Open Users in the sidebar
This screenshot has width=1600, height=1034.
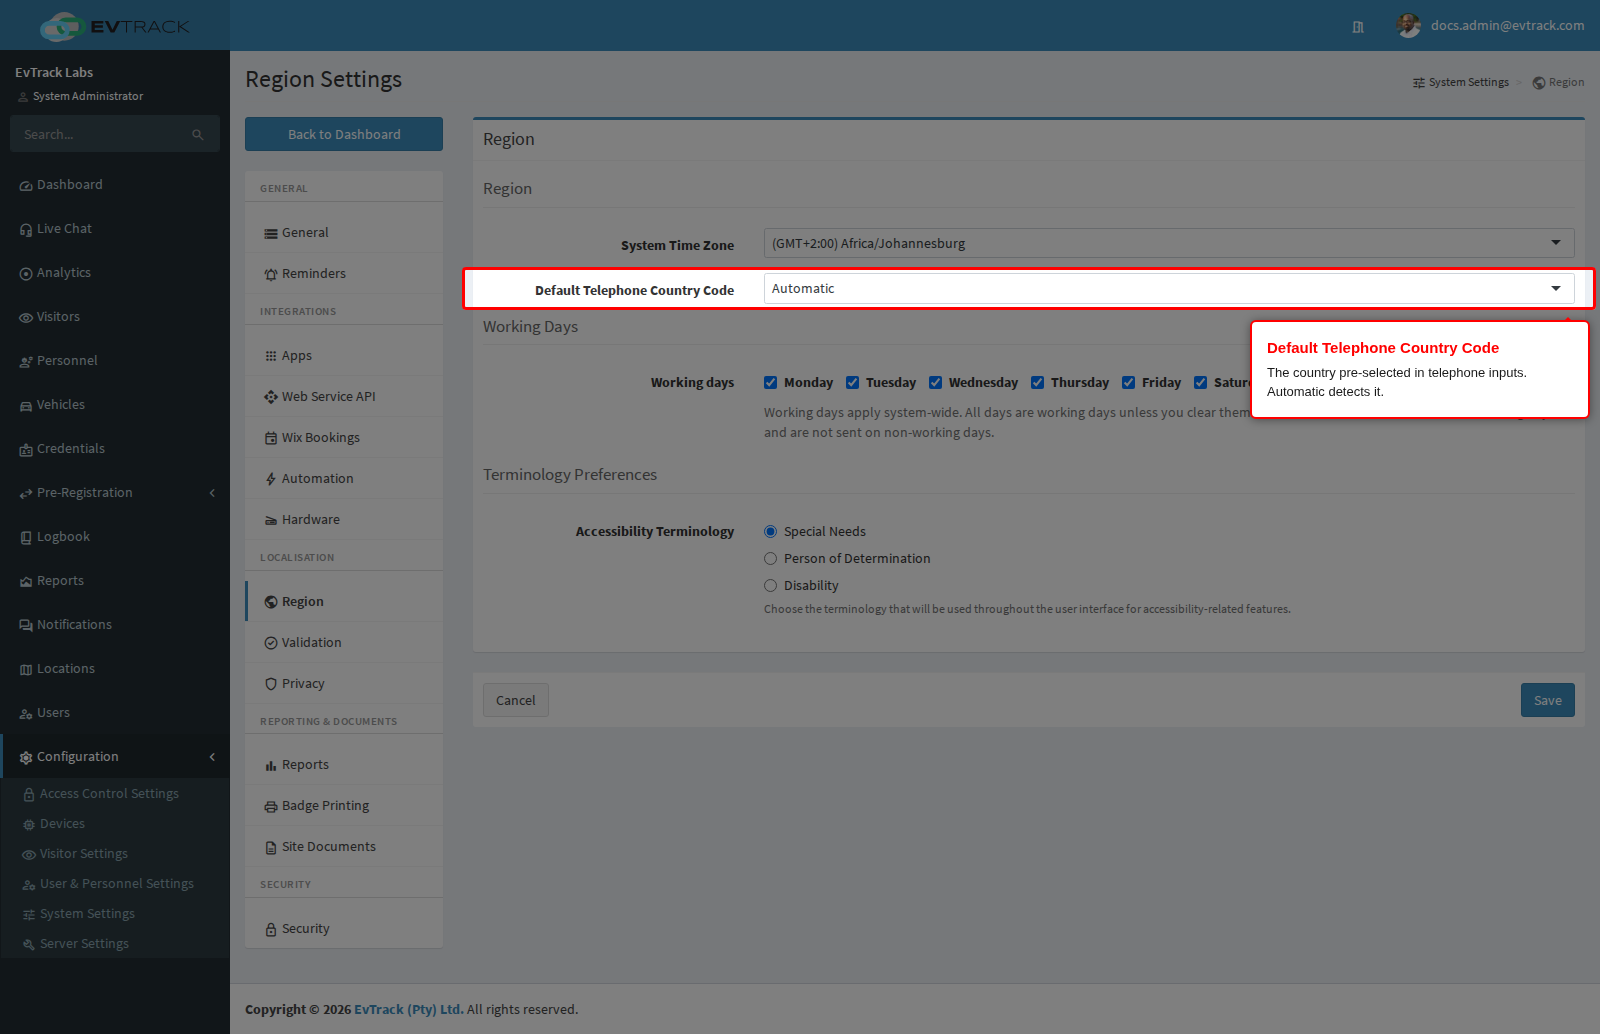[x=115, y=713]
